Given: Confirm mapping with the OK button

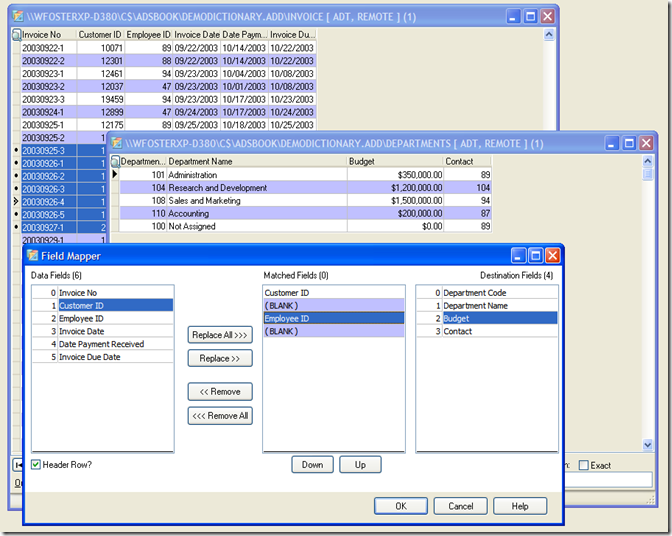Looking at the screenshot, I should coord(401,506).
